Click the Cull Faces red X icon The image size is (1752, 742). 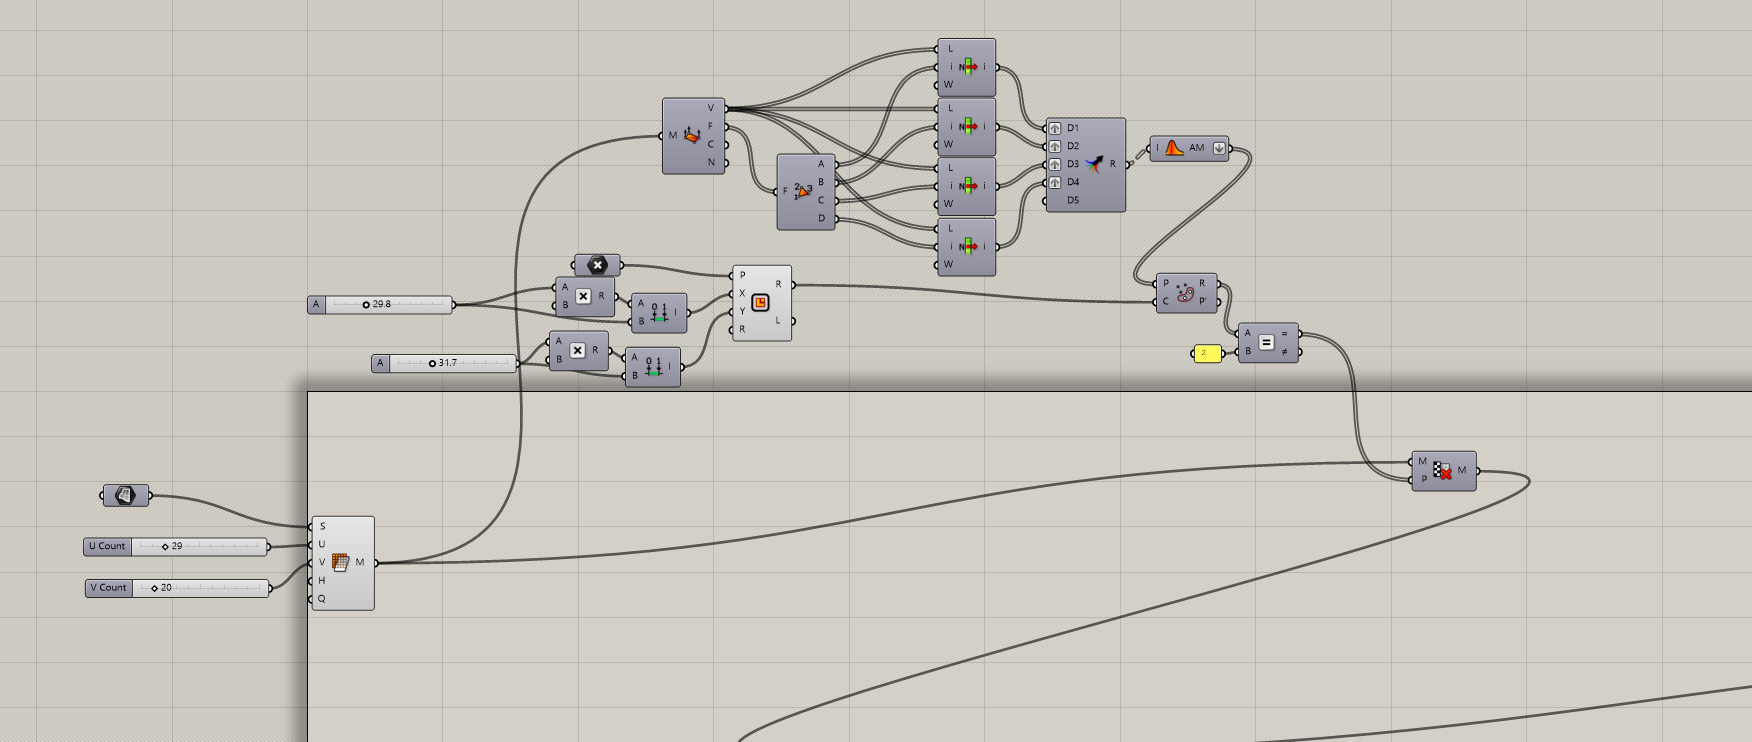click(x=1442, y=470)
